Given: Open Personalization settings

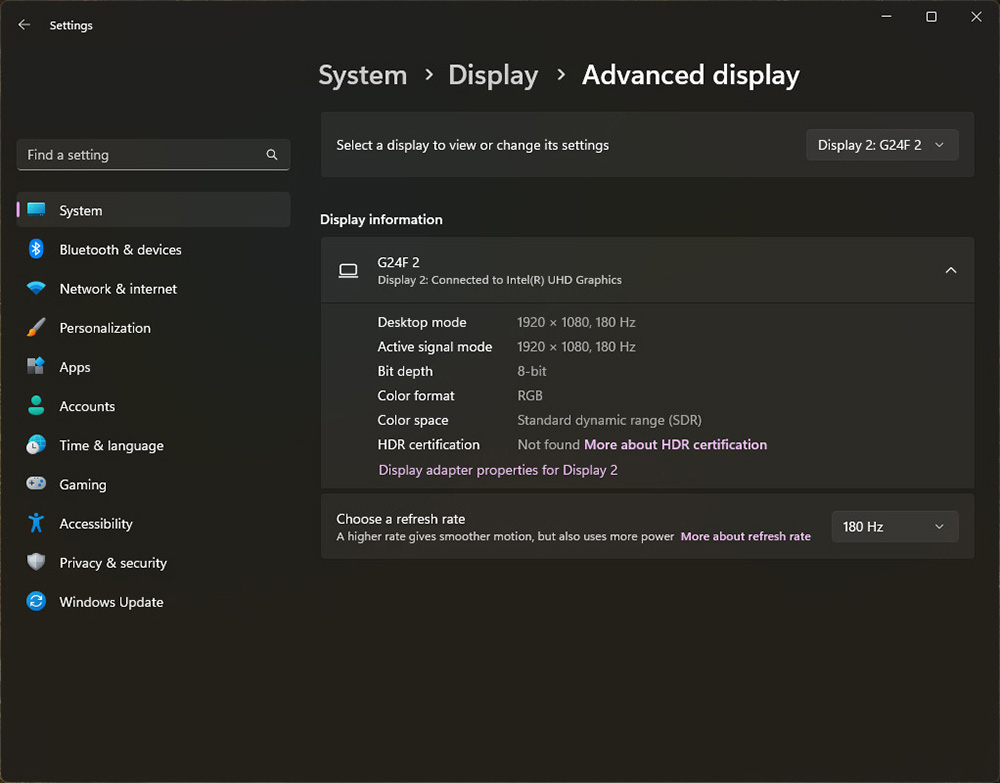Looking at the screenshot, I should [153, 328].
